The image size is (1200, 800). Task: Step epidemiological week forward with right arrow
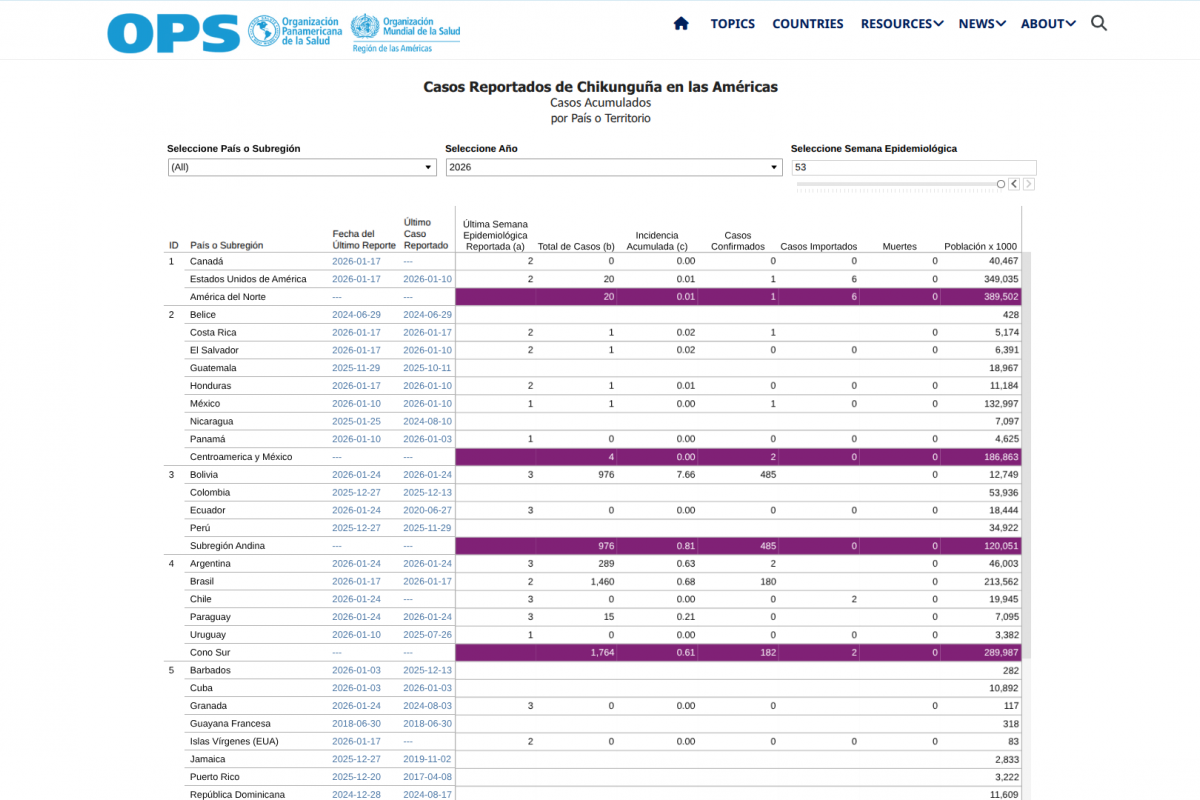(1029, 184)
